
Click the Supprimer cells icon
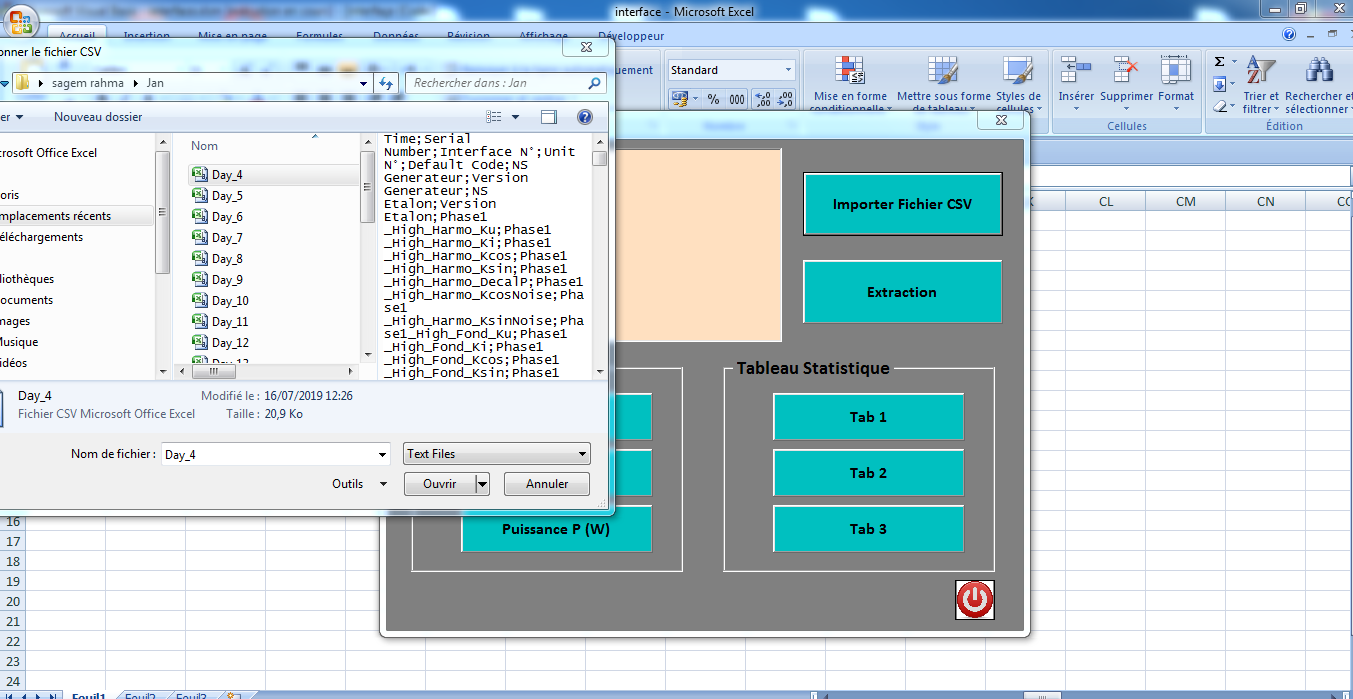click(1127, 71)
